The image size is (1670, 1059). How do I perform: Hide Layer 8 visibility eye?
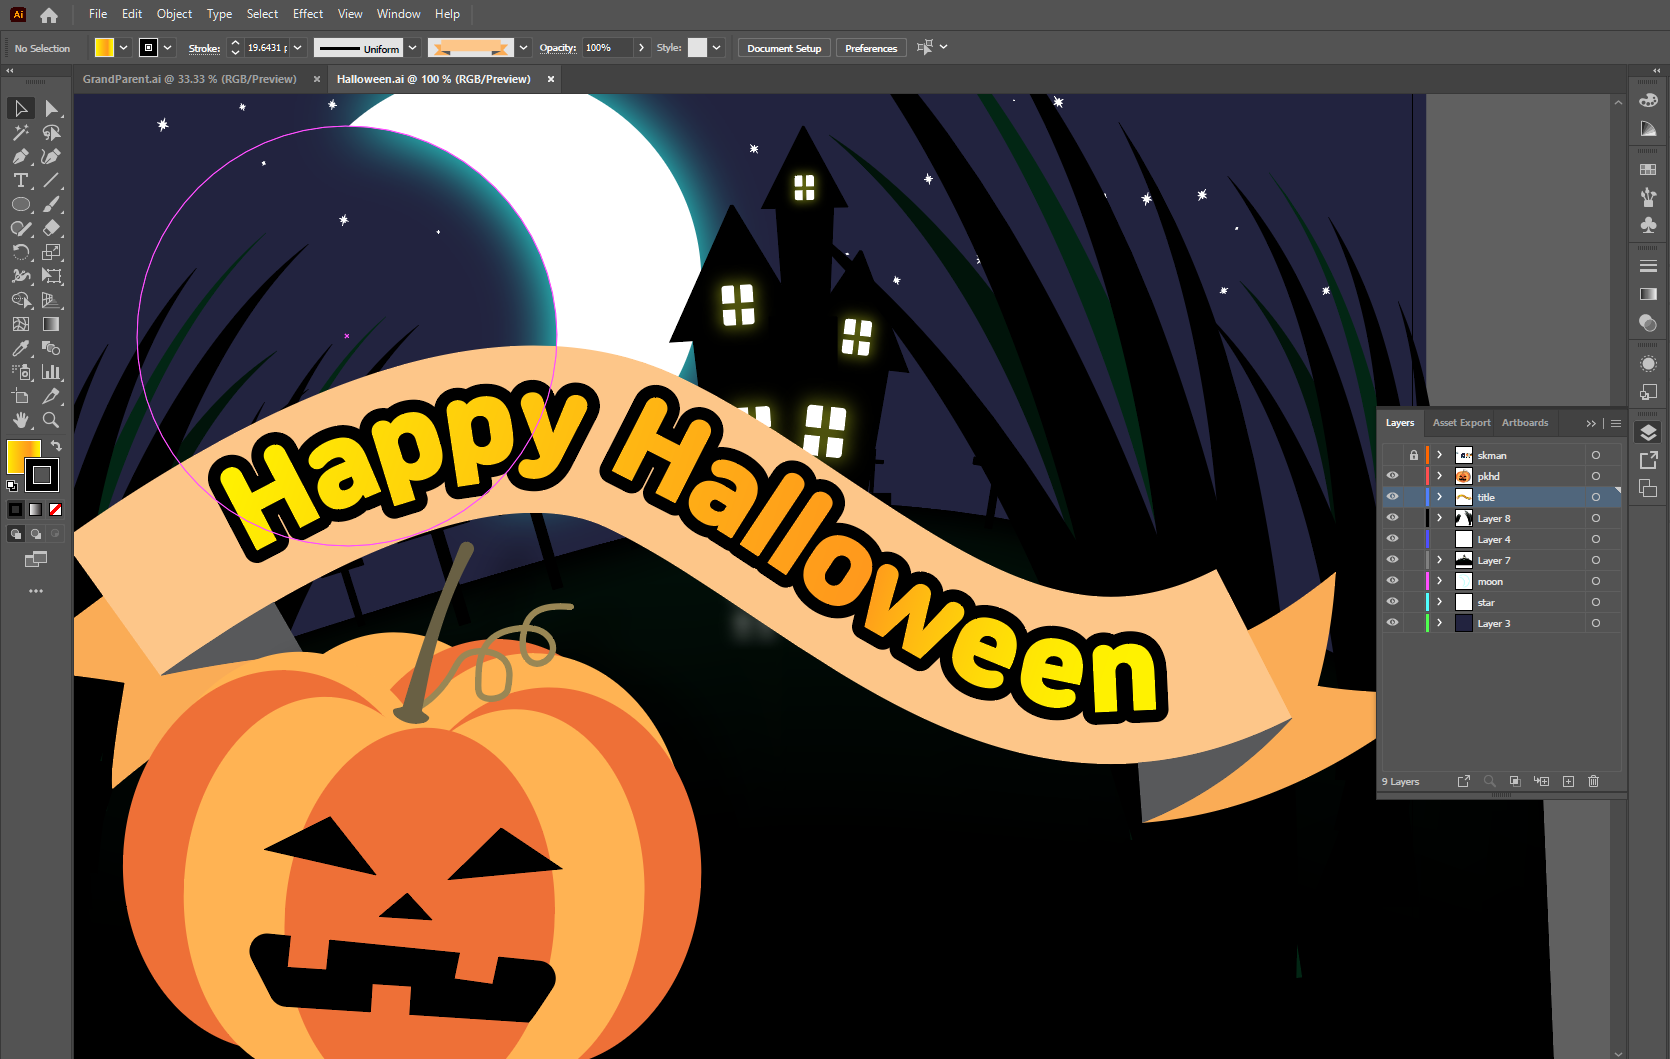(x=1392, y=518)
